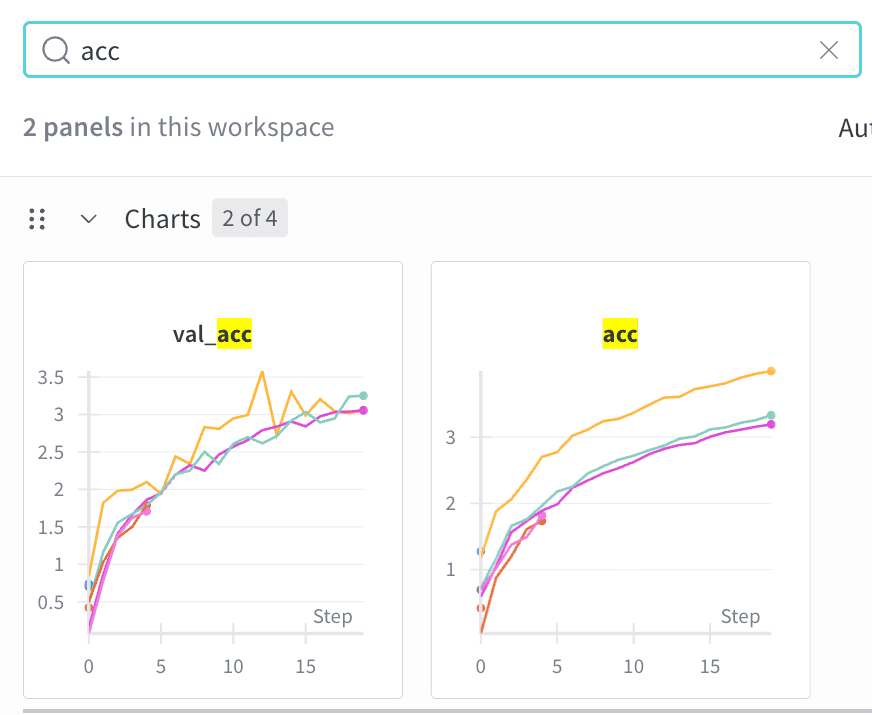
Task: Click the highlighted acc chart title
Action: click(620, 334)
